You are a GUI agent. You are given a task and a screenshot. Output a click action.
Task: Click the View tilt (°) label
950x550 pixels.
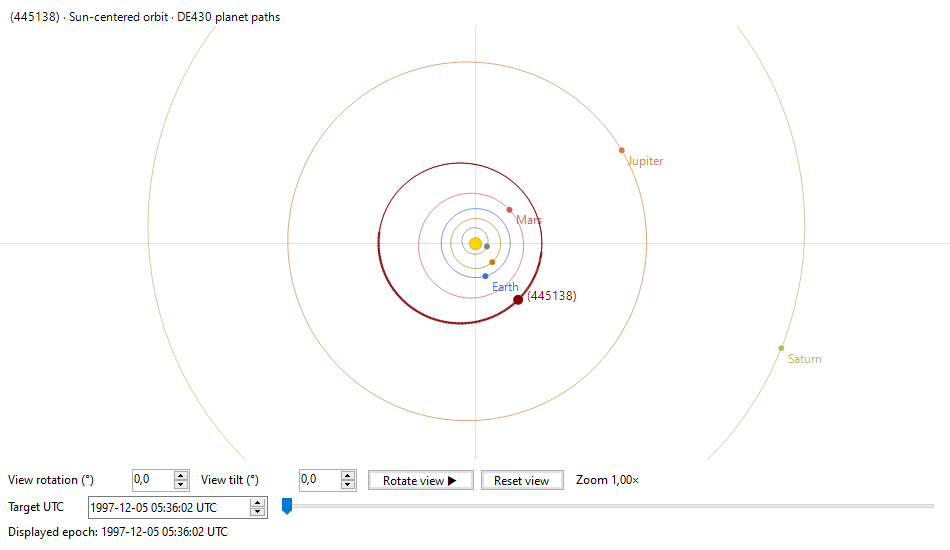230,480
